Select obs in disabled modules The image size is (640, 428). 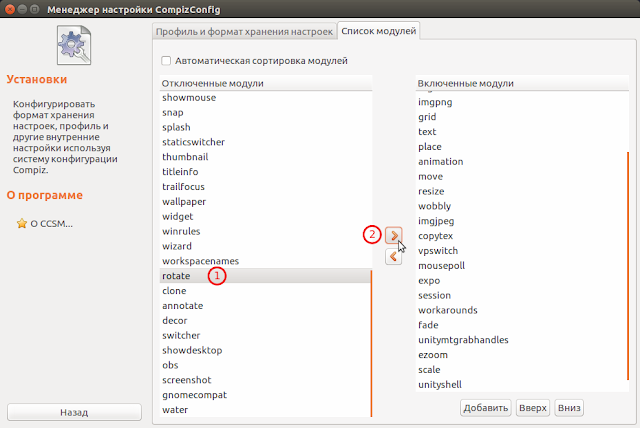pyautogui.click(x=265, y=365)
